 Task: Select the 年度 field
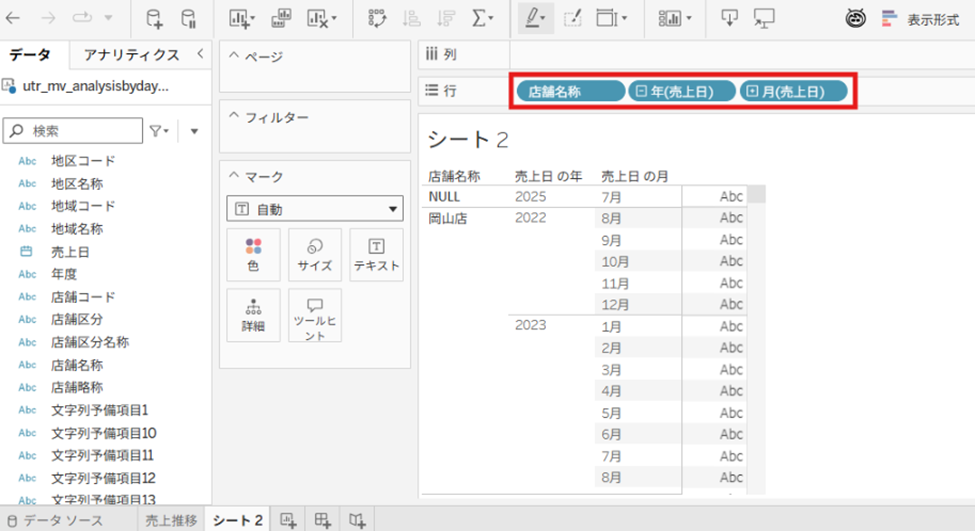[64, 274]
